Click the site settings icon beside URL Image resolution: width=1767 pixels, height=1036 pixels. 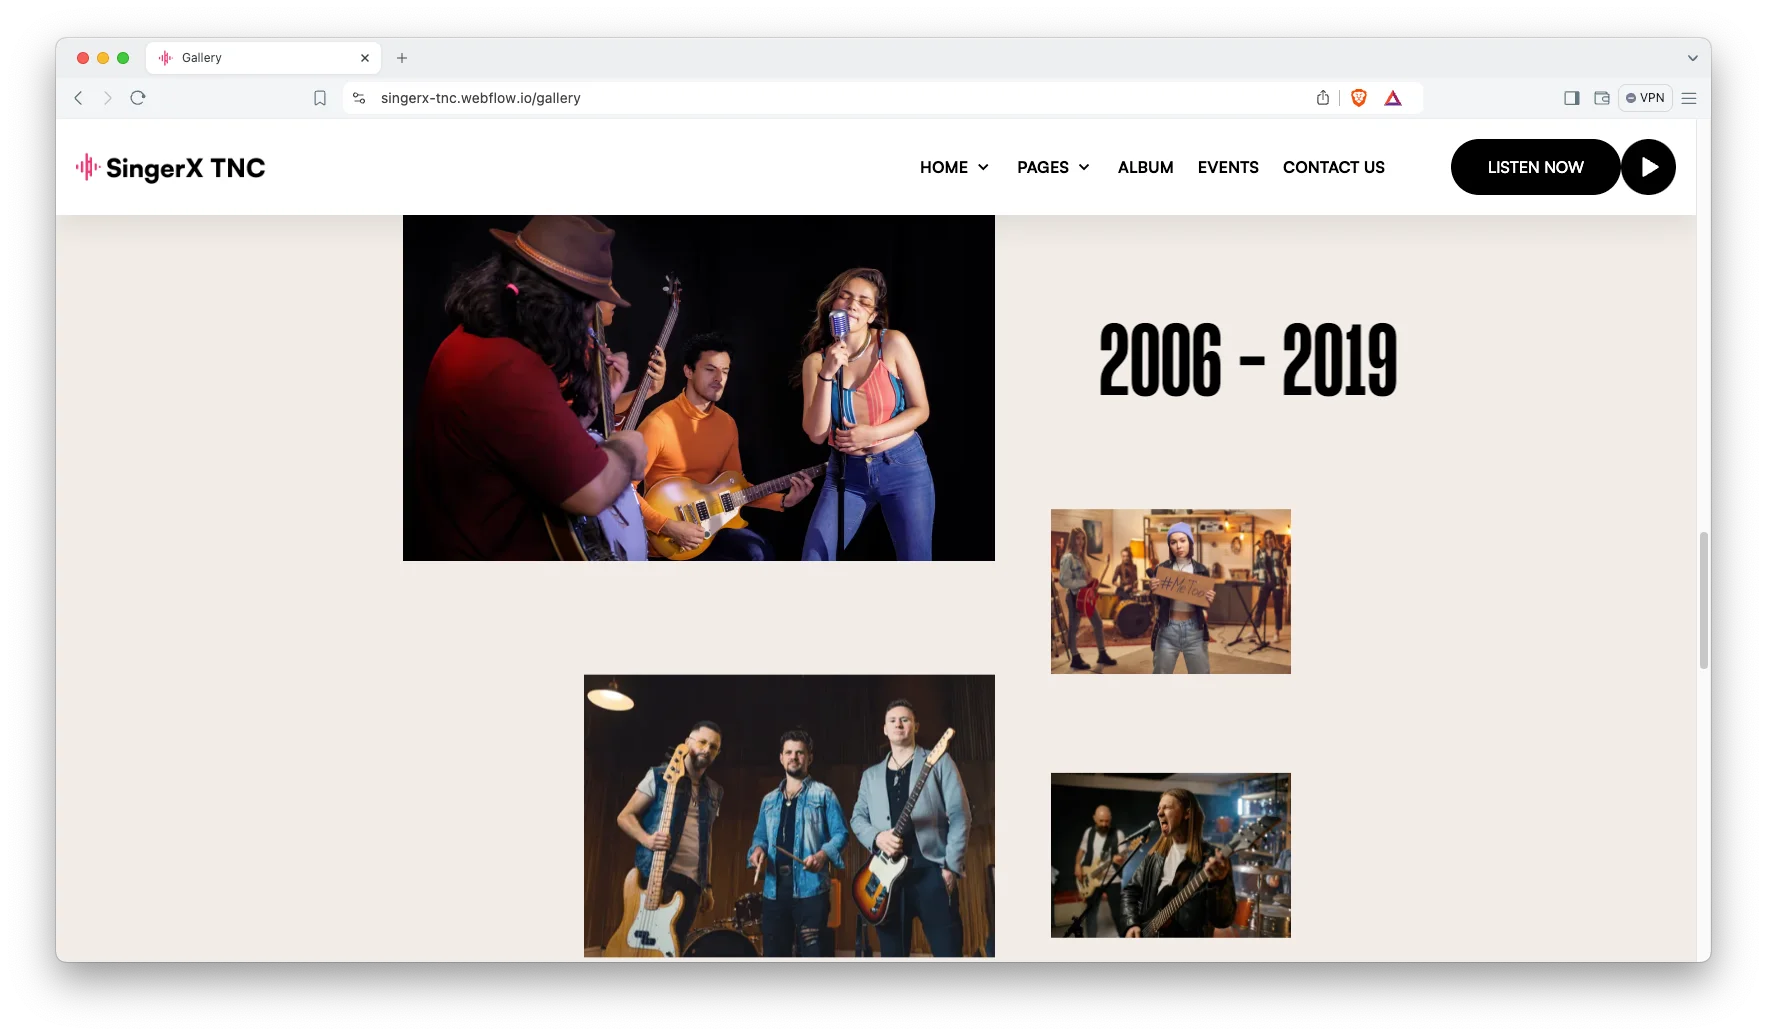359,98
